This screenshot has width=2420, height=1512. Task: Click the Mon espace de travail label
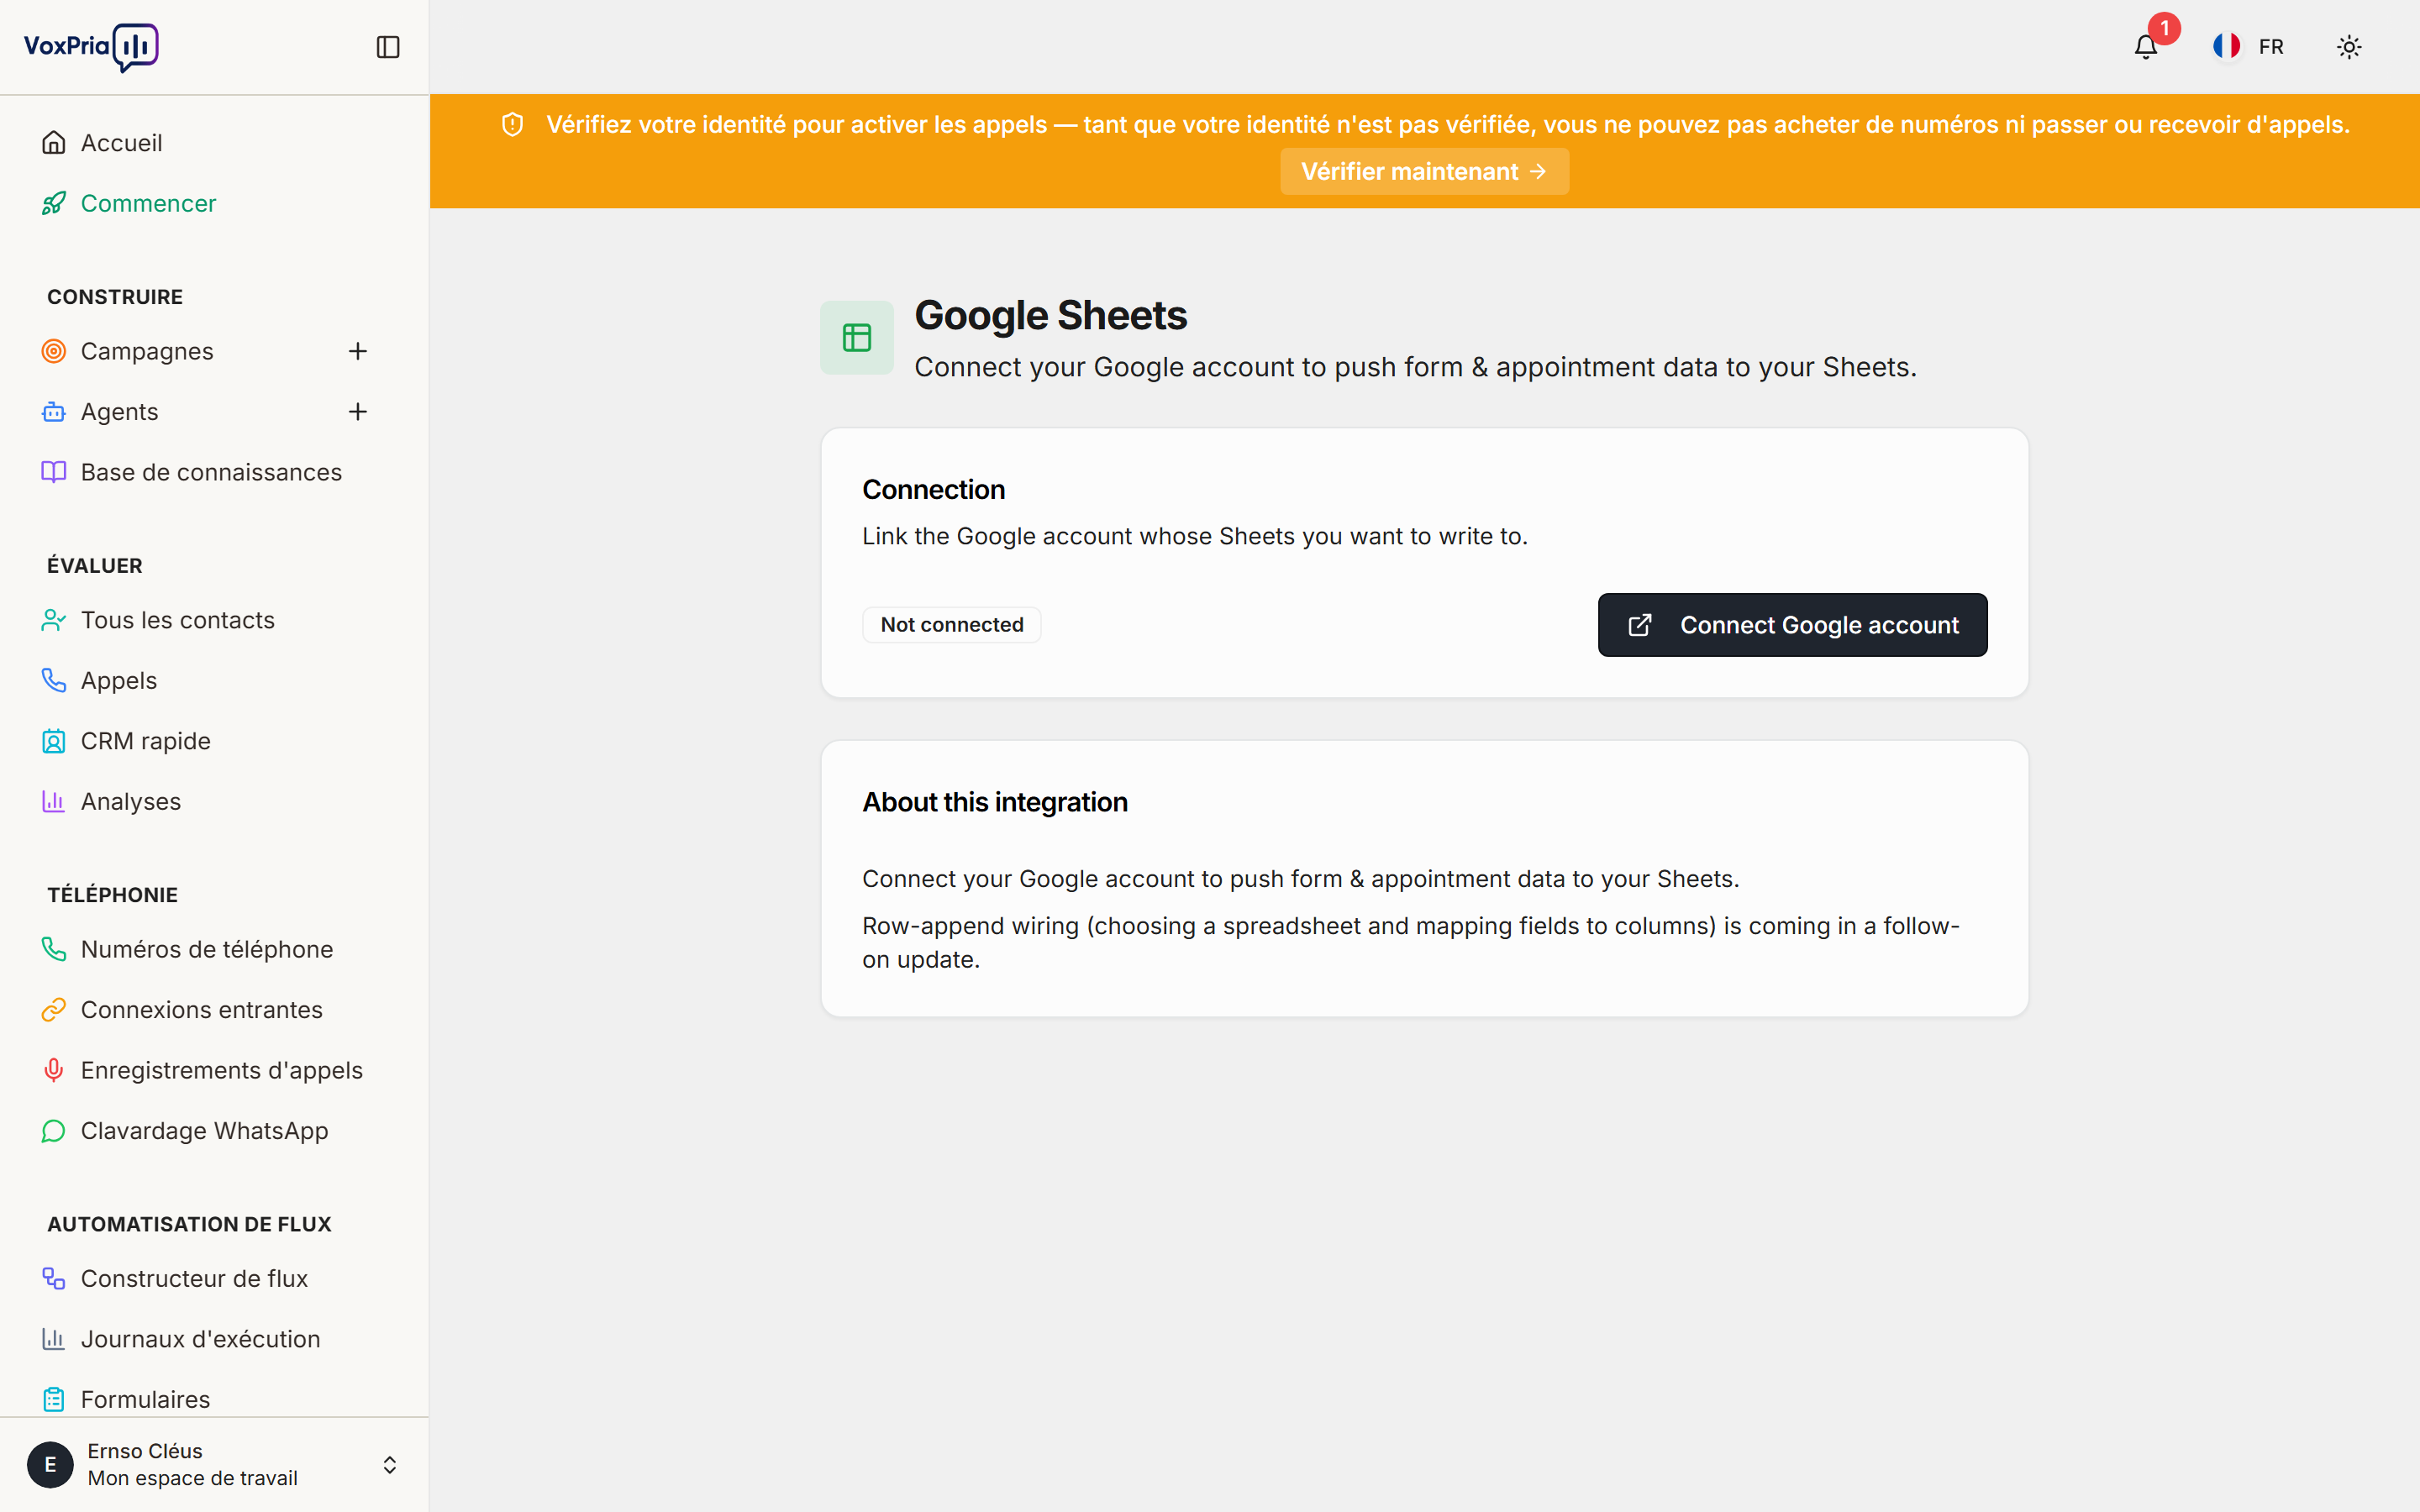click(x=193, y=1478)
